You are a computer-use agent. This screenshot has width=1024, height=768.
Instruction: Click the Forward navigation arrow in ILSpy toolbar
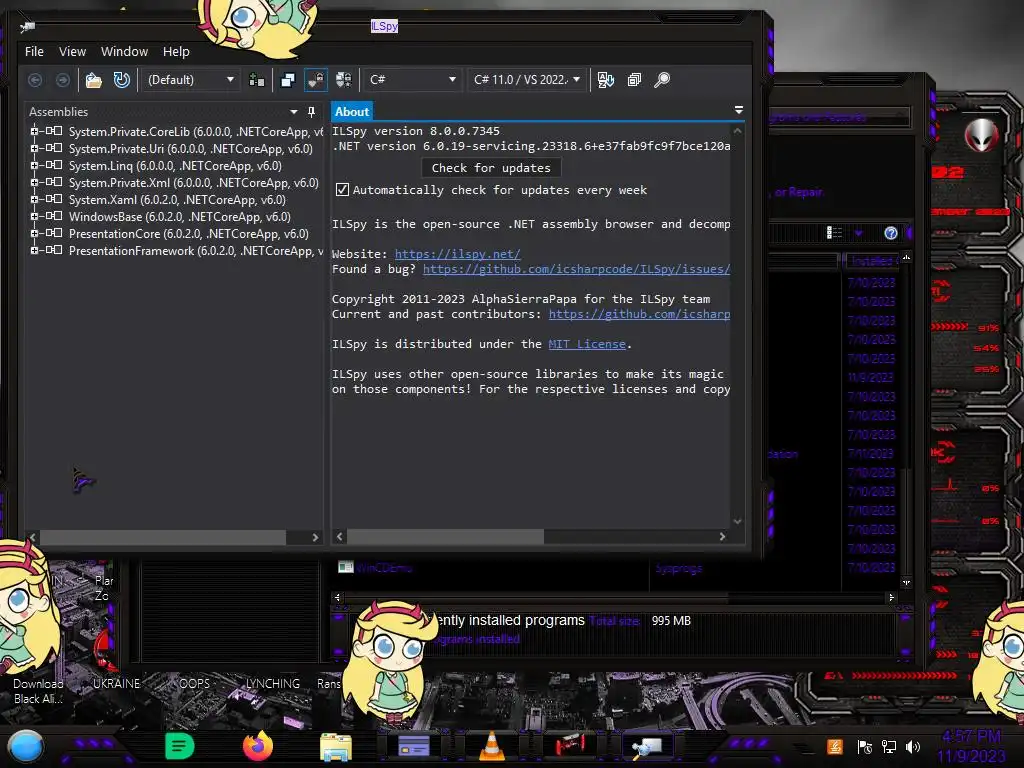(63, 80)
